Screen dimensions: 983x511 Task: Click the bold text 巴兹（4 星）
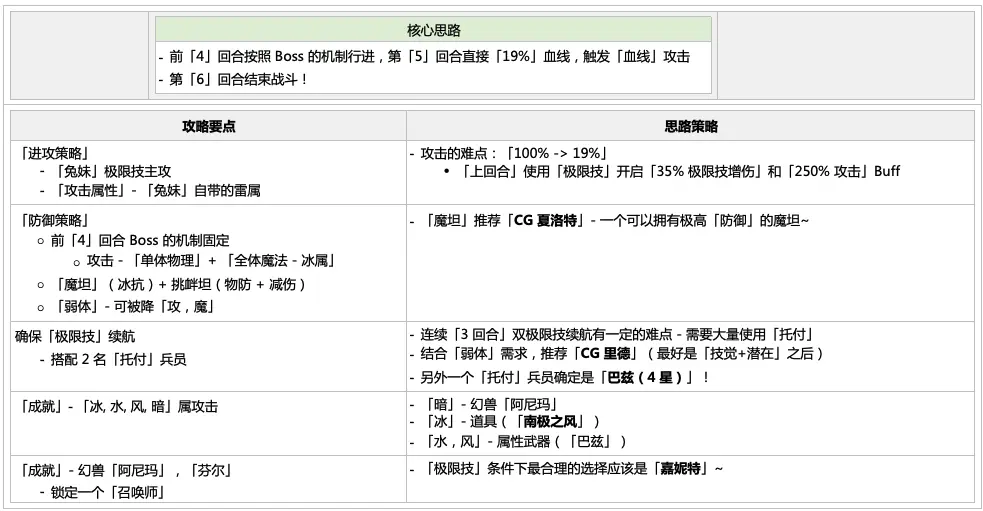[647, 377]
